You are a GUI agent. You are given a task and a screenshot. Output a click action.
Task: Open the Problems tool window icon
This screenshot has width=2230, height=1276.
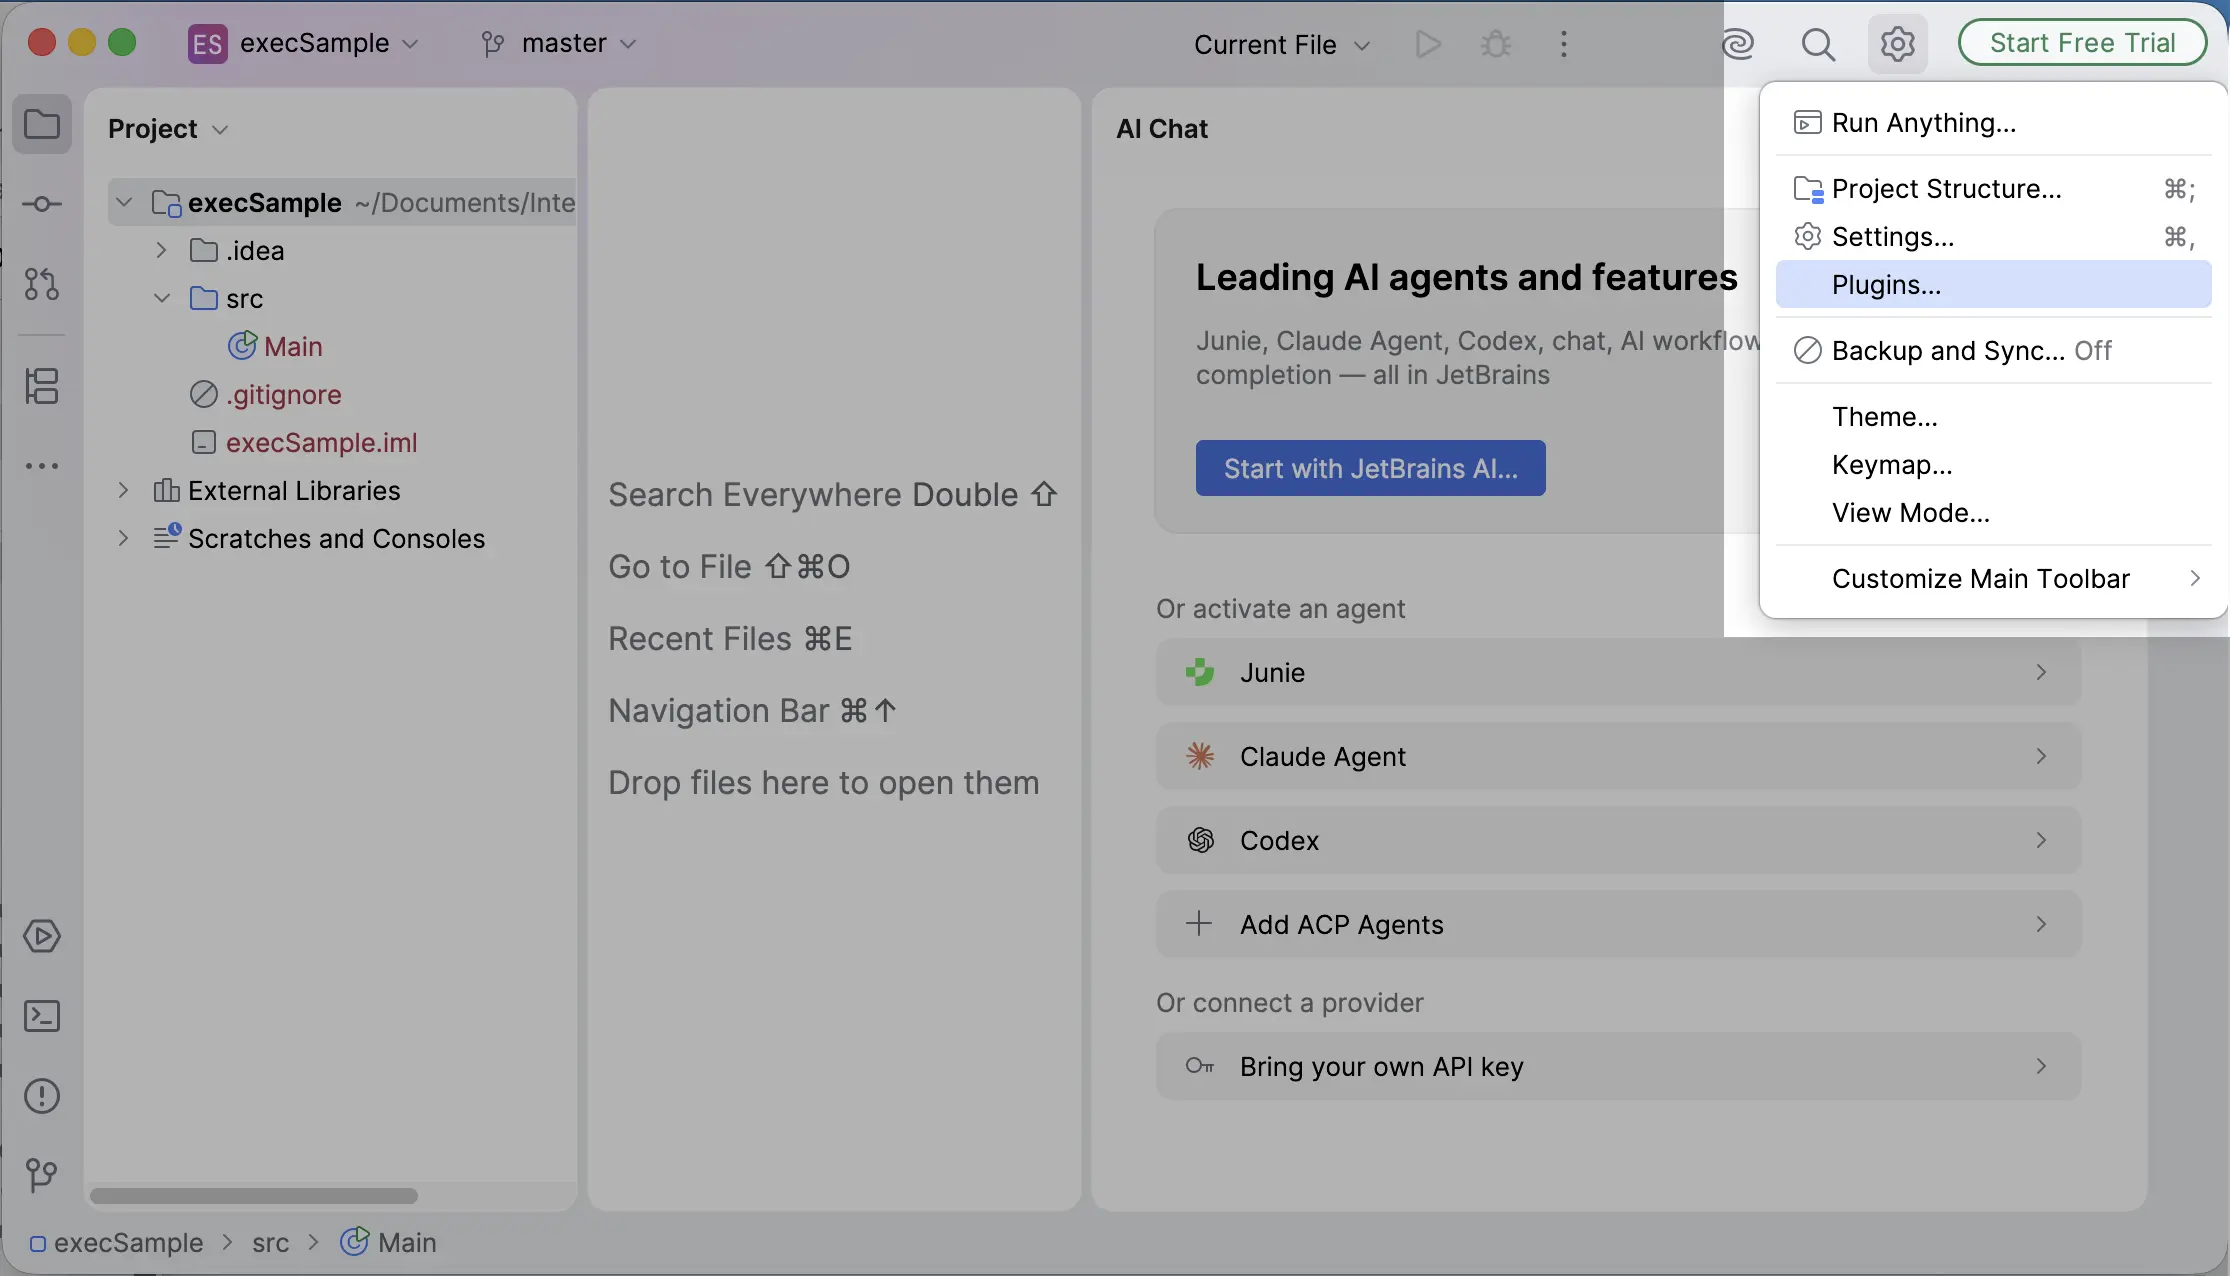42,1096
